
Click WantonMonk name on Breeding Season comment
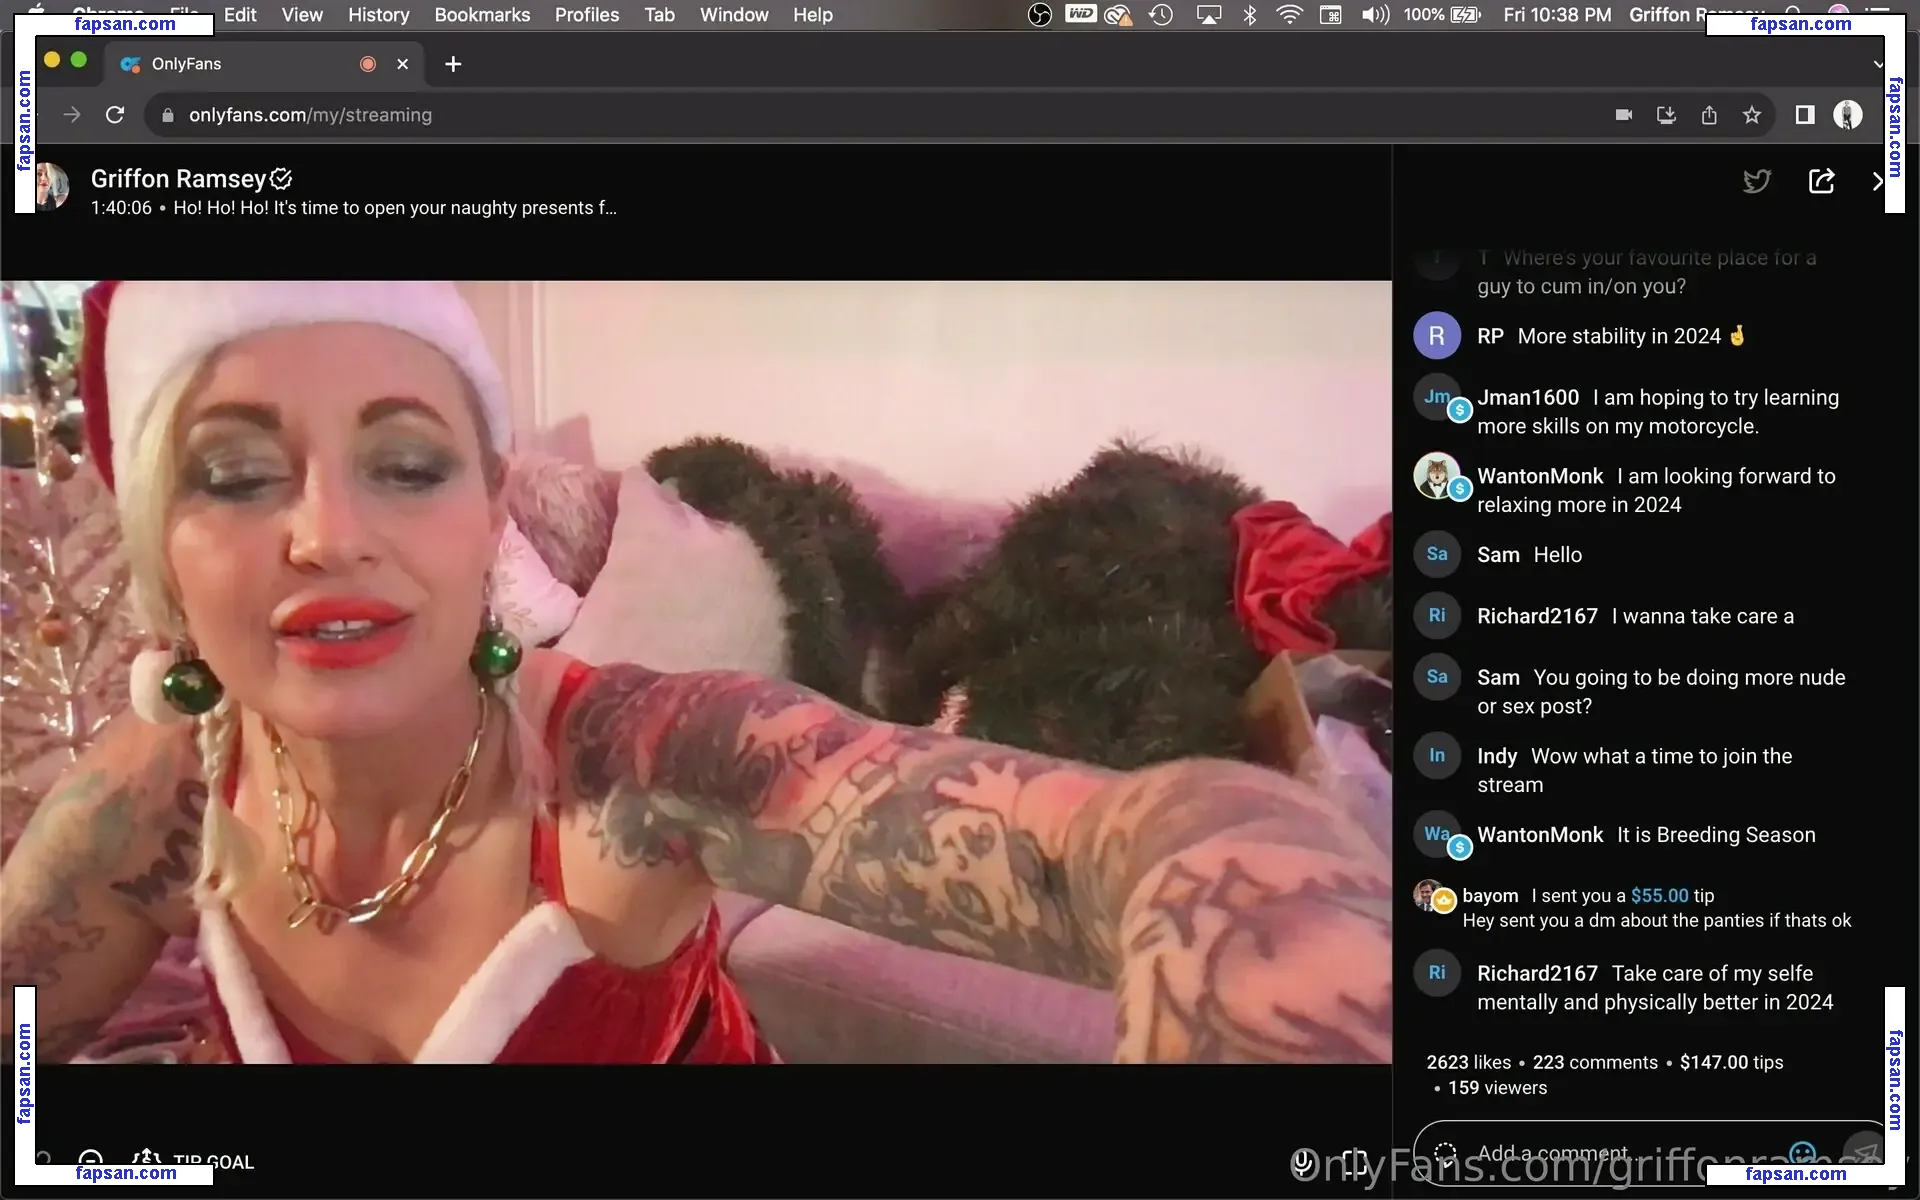pos(1540,835)
